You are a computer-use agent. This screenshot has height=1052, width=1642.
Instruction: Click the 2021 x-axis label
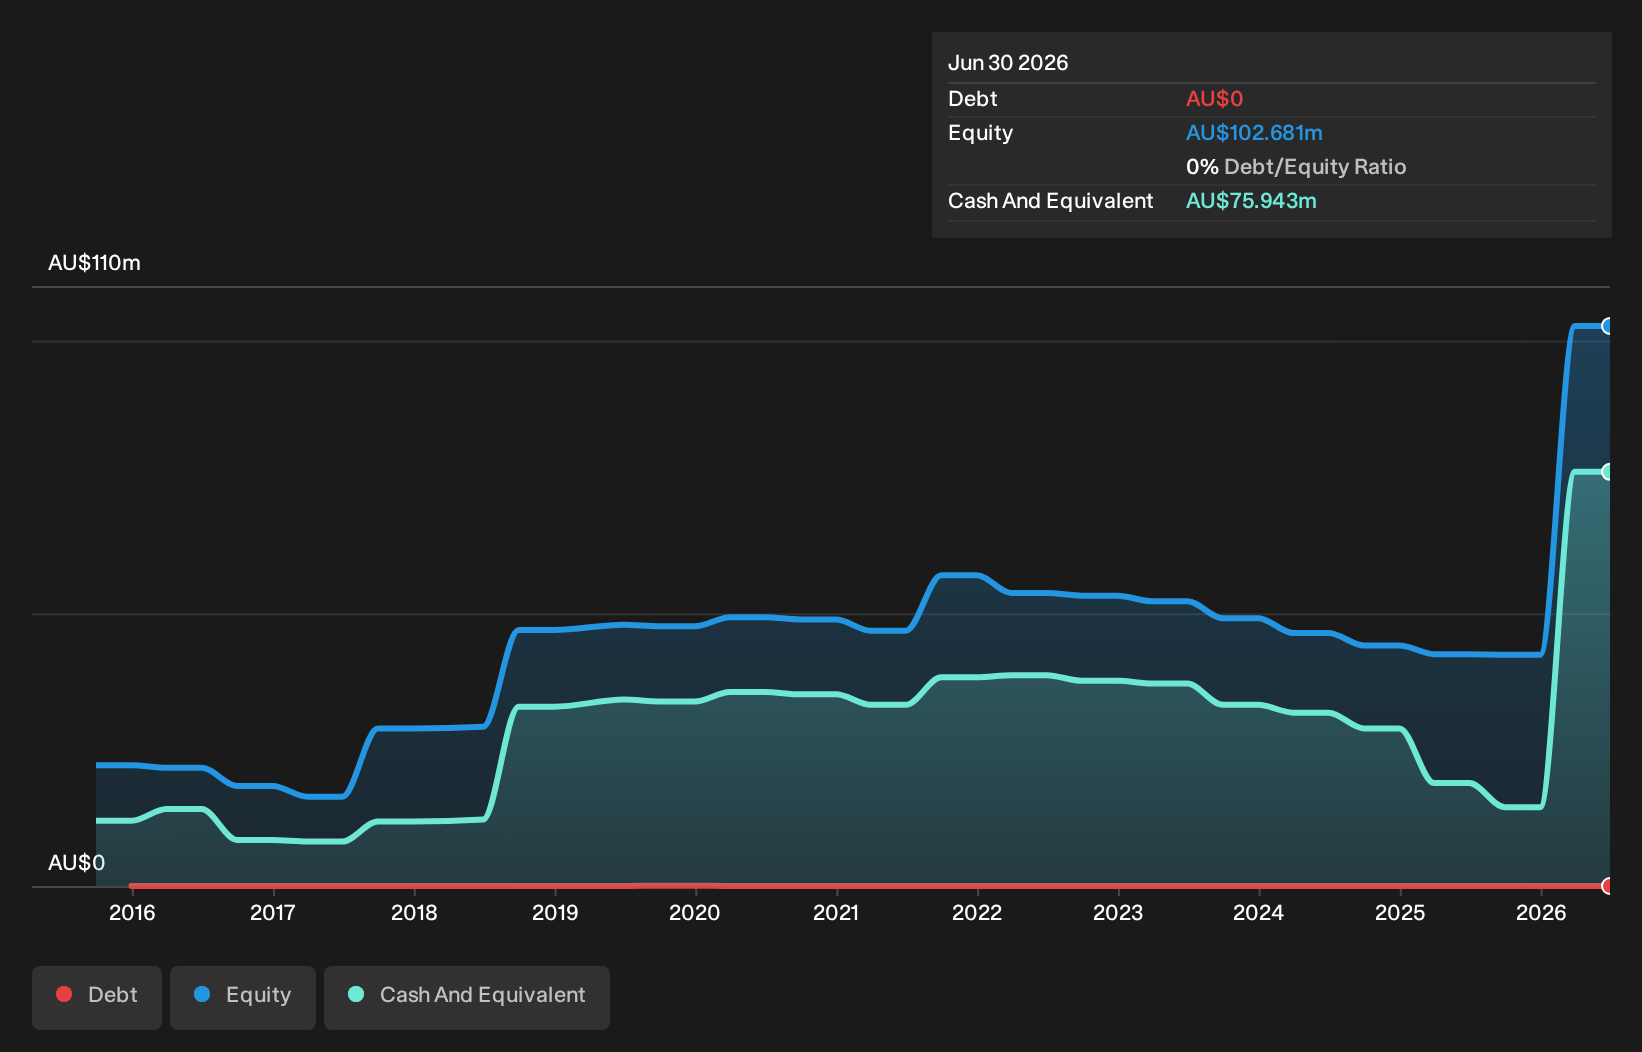[x=836, y=913]
